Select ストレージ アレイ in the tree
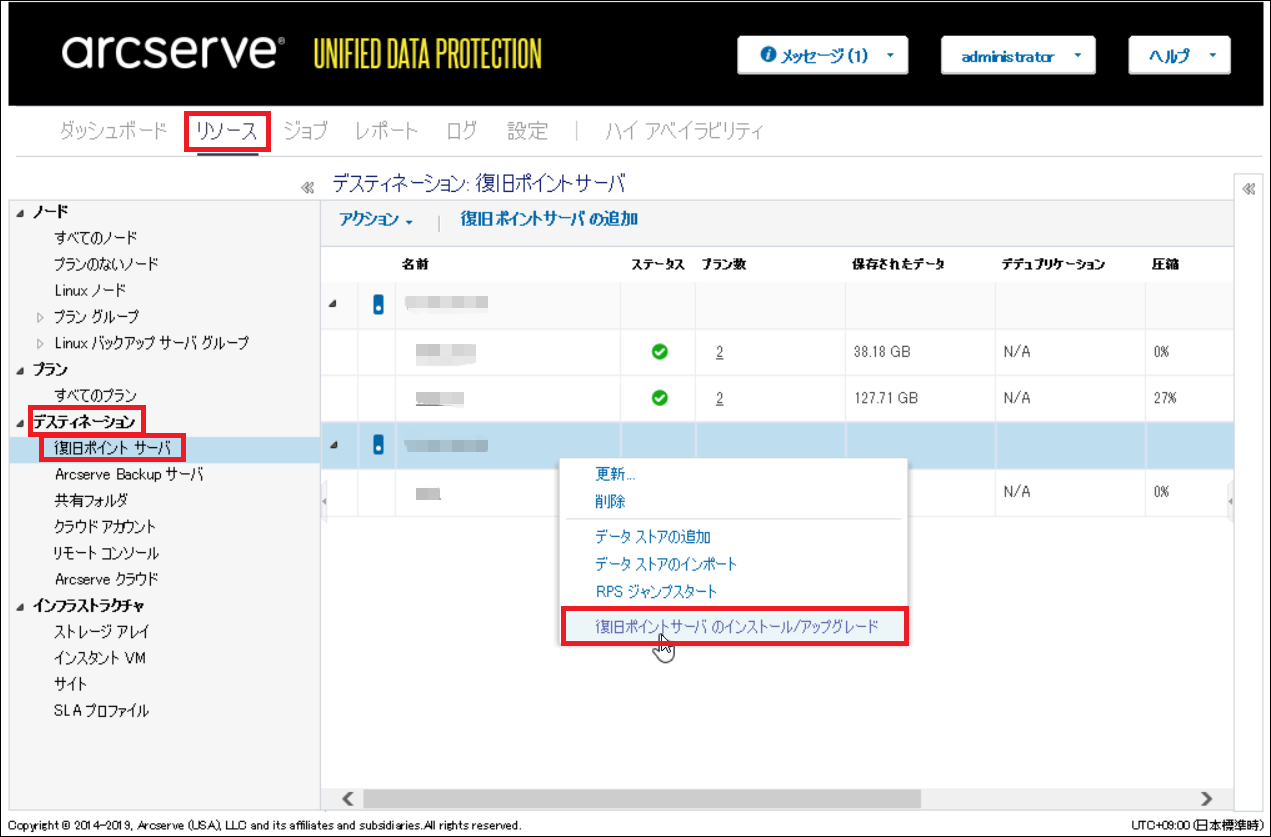The width and height of the screenshot is (1271, 837). [101, 632]
